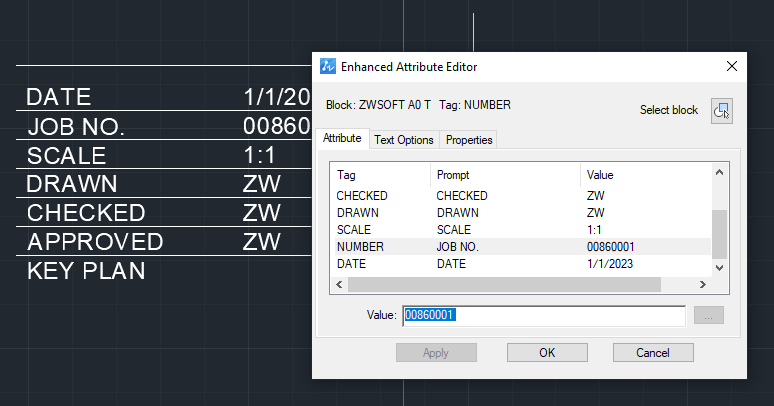Click the Prompt column header

[505, 175]
